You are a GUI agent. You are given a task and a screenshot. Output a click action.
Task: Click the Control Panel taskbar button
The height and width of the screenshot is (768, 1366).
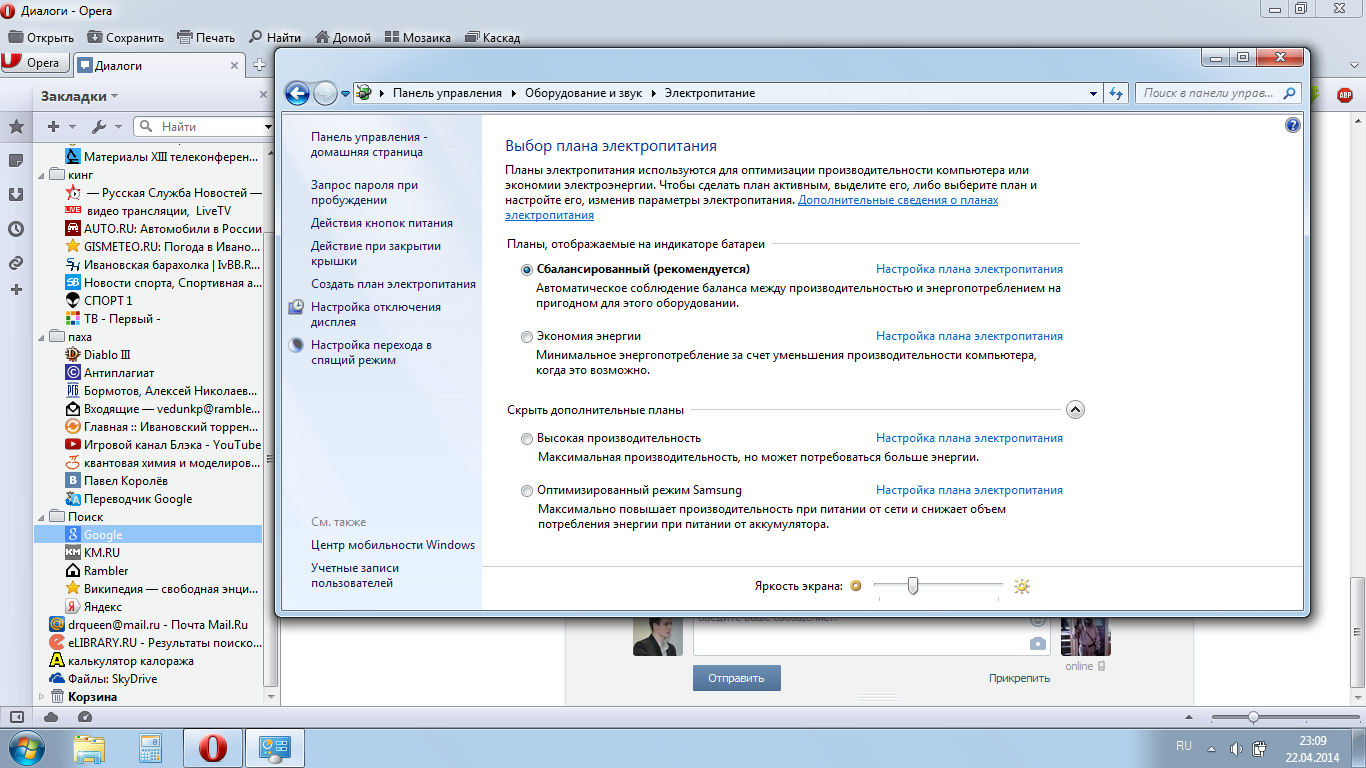275,748
